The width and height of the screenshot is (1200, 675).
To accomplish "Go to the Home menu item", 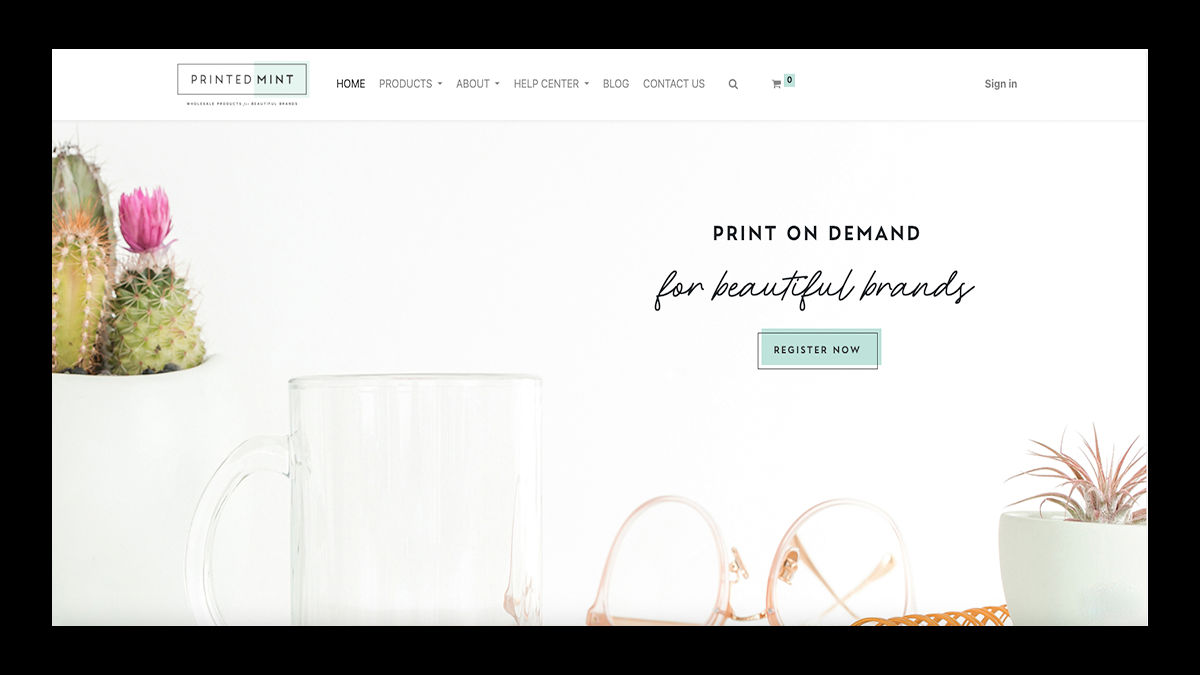I will (351, 84).
